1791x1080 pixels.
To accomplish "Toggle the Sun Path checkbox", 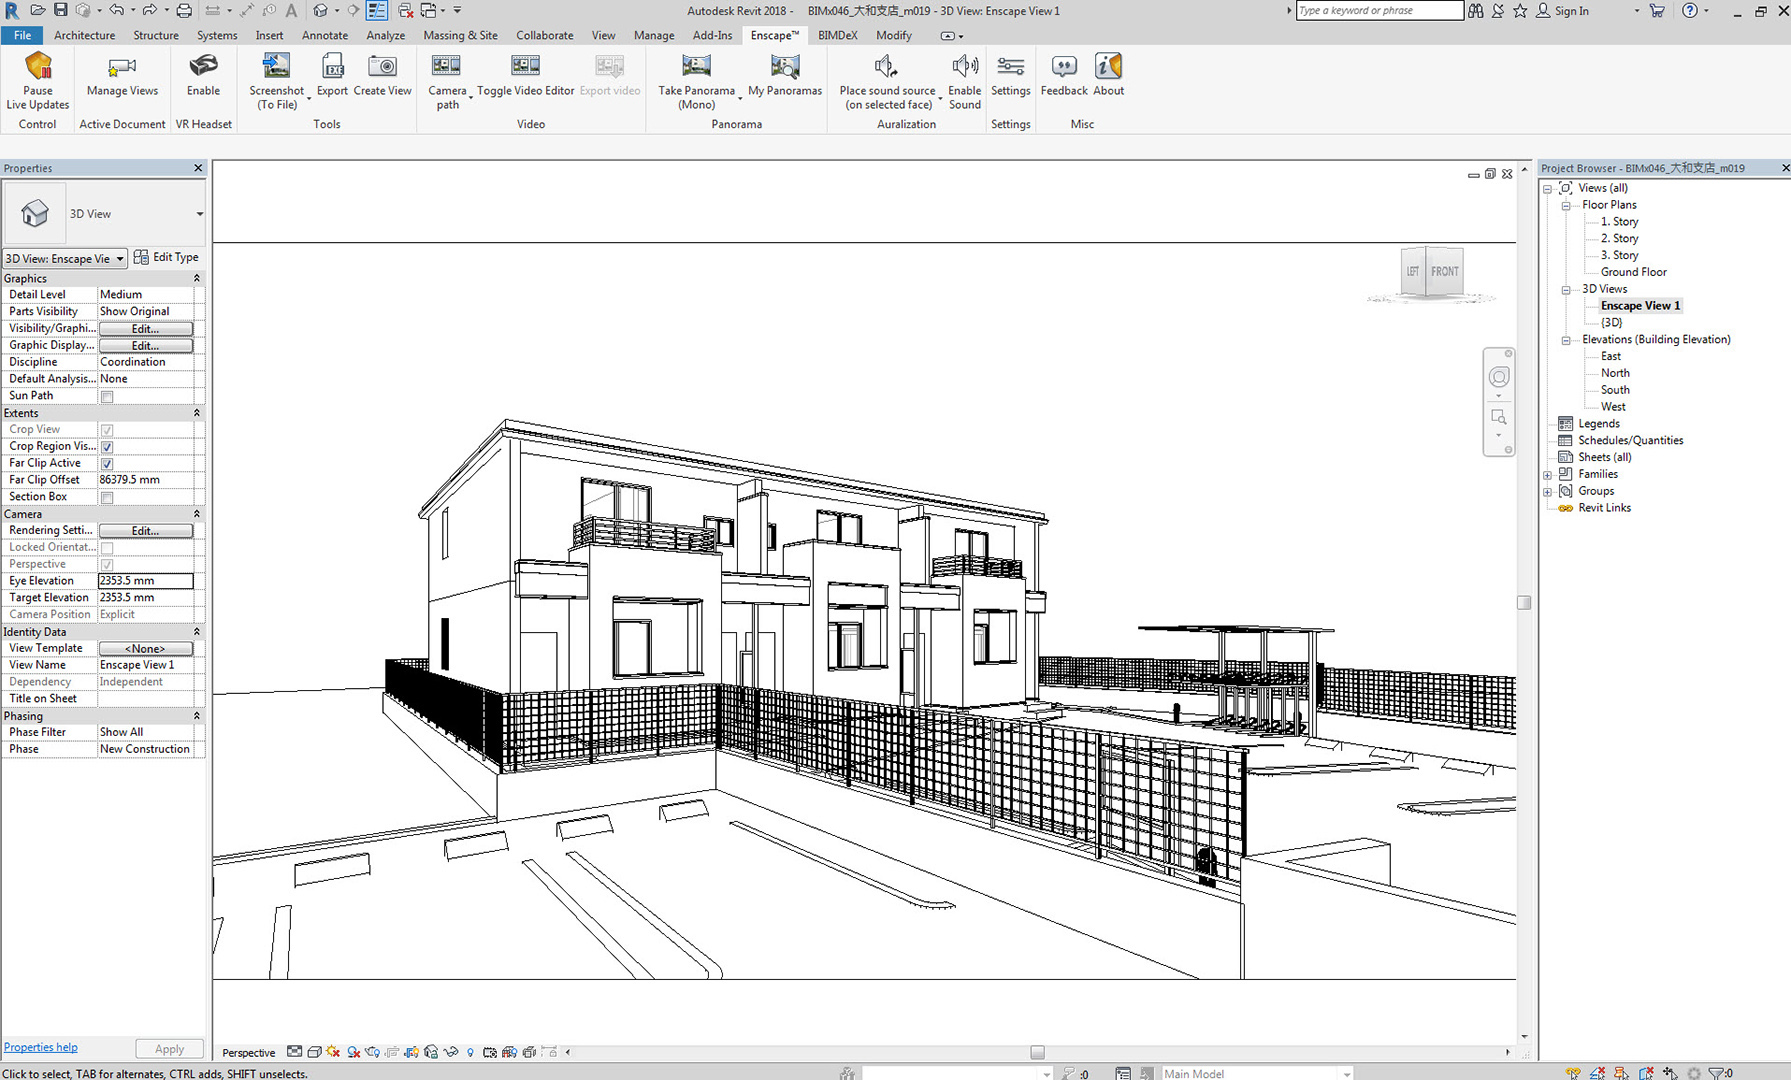I will 107,397.
